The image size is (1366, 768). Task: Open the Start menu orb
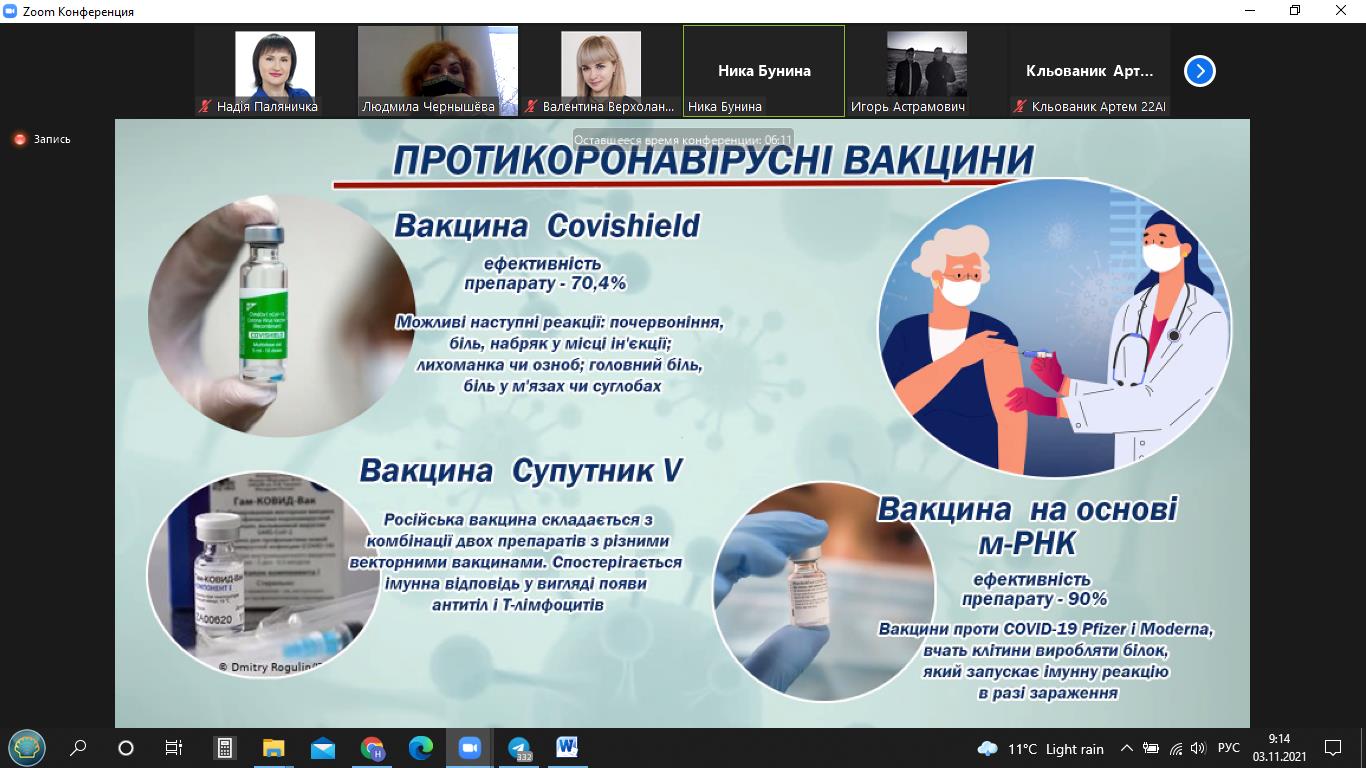tap(26, 747)
